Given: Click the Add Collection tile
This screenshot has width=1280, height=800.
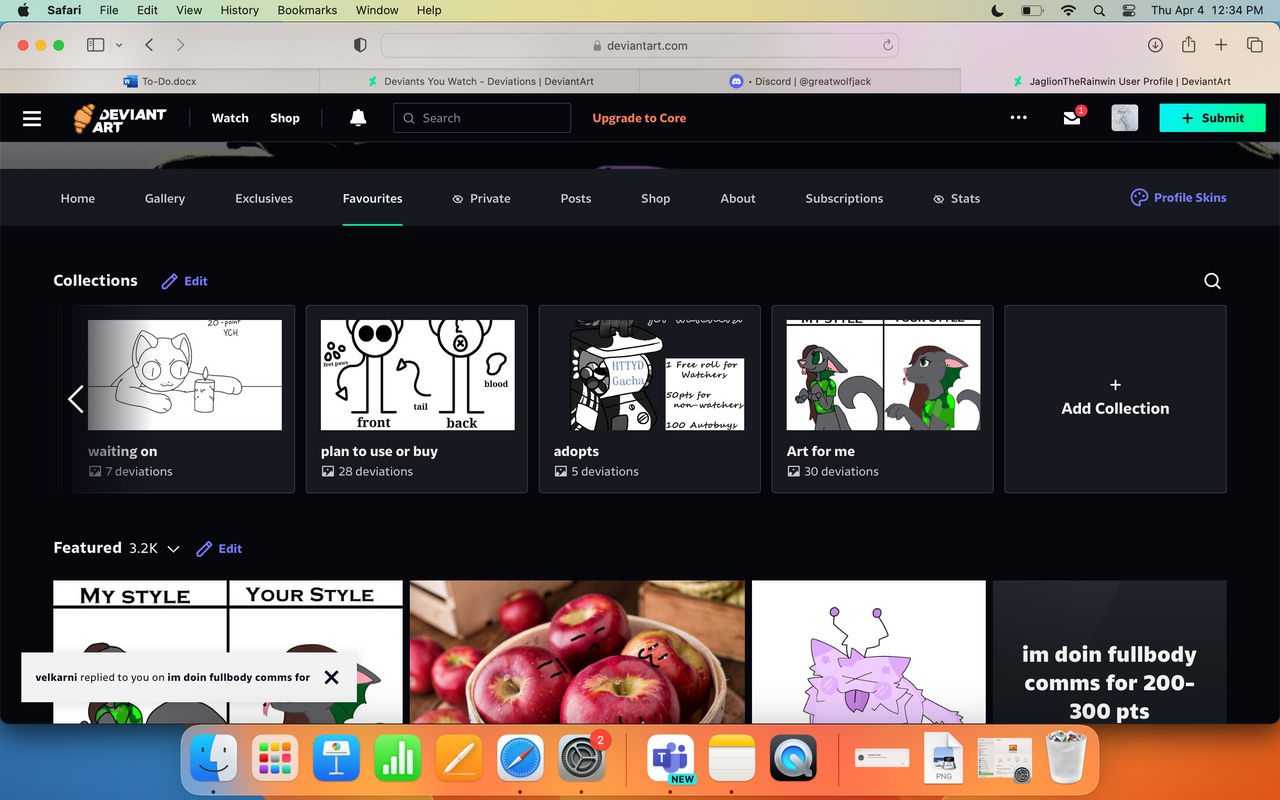Looking at the screenshot, I should click(x=1115, y=399).
